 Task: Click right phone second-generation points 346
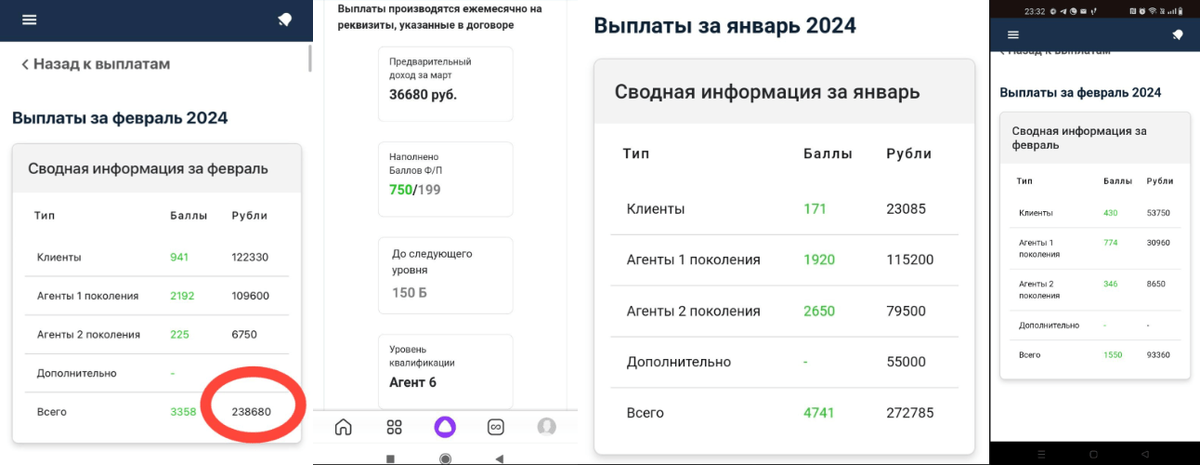pyautogui.click(x=1110, y=284)
